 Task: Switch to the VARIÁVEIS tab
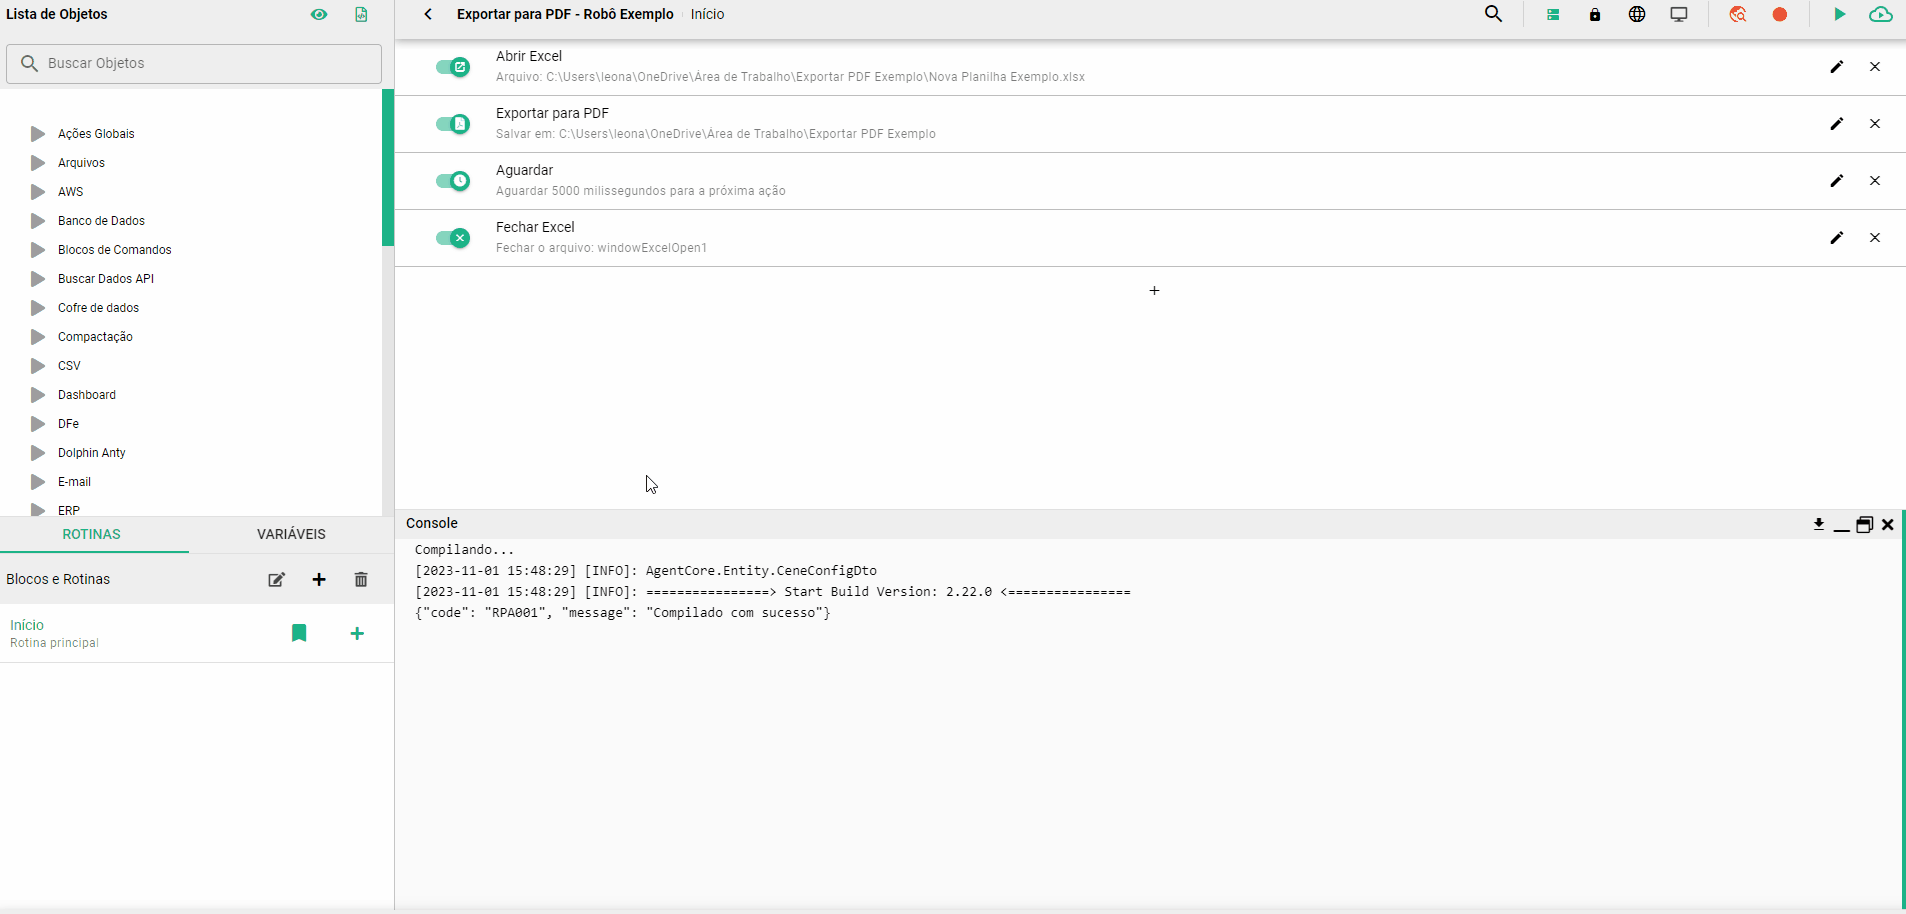pyautogui.click(x=291, y=534)
